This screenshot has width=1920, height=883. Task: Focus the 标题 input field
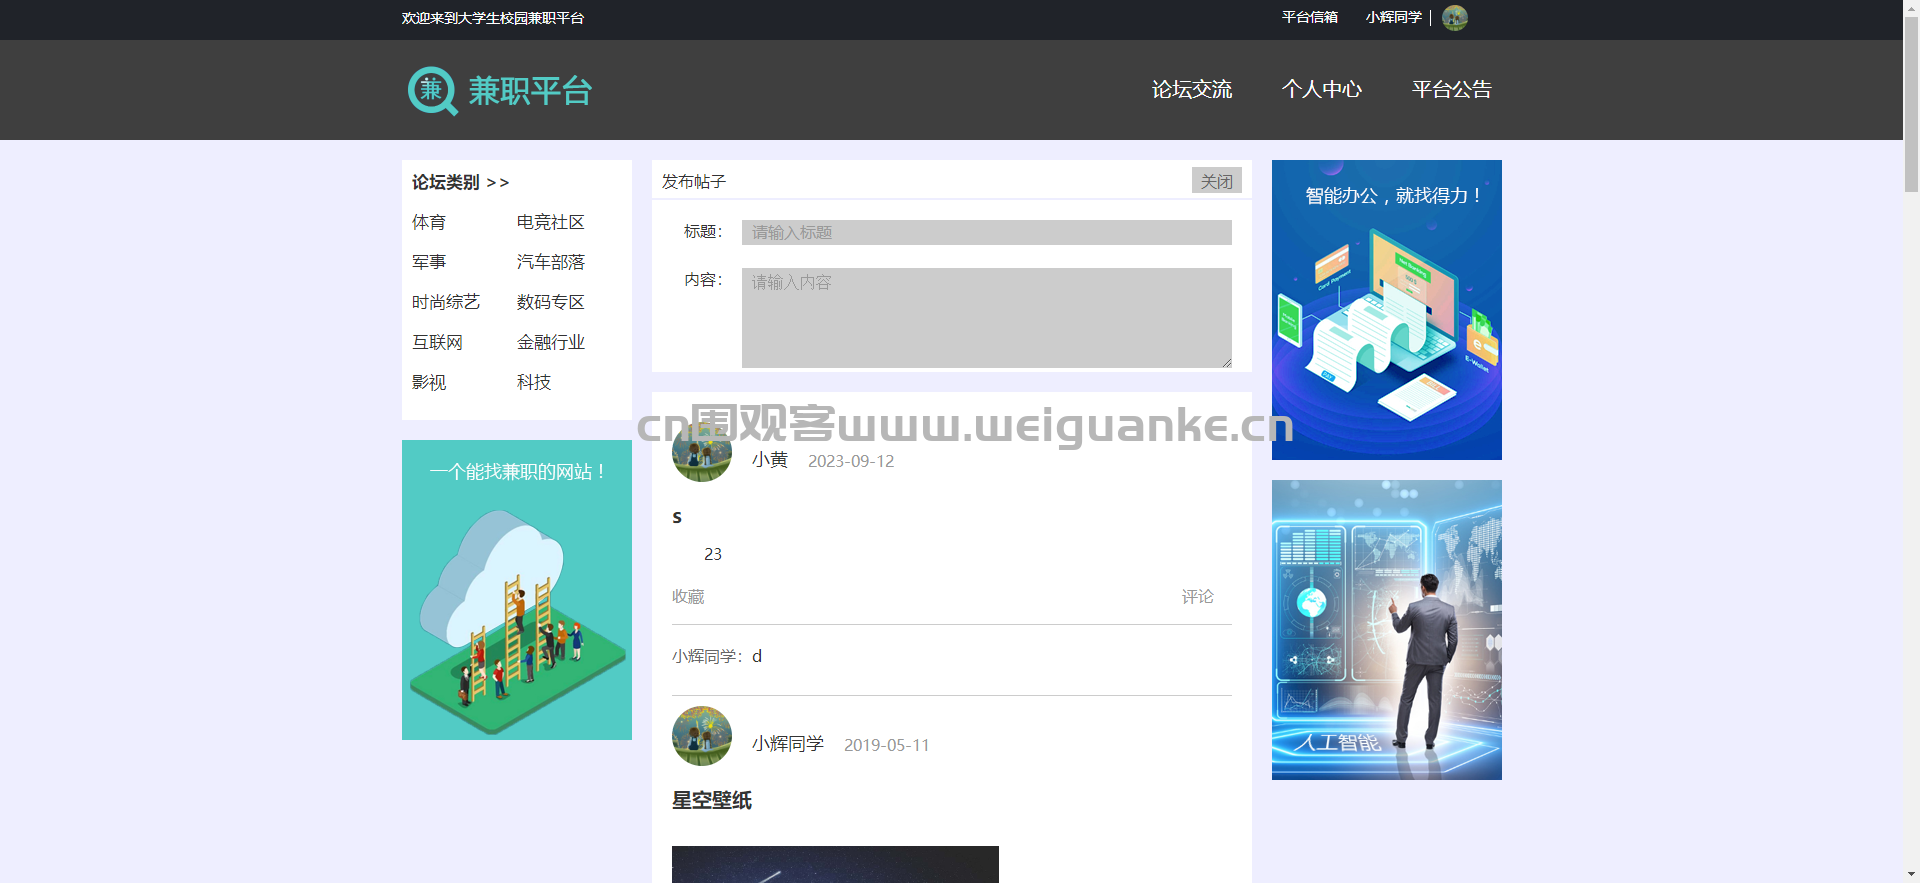point(987,232)
